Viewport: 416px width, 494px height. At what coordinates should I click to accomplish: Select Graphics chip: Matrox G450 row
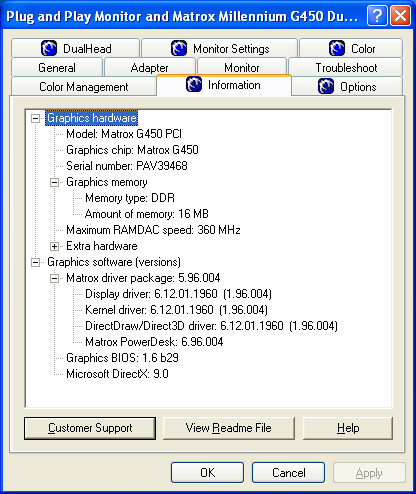(x=132, y=150)
